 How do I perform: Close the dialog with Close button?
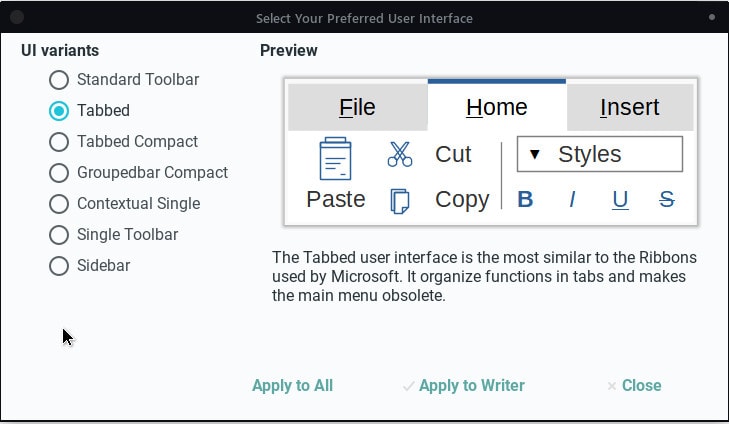tap(634, 386)
